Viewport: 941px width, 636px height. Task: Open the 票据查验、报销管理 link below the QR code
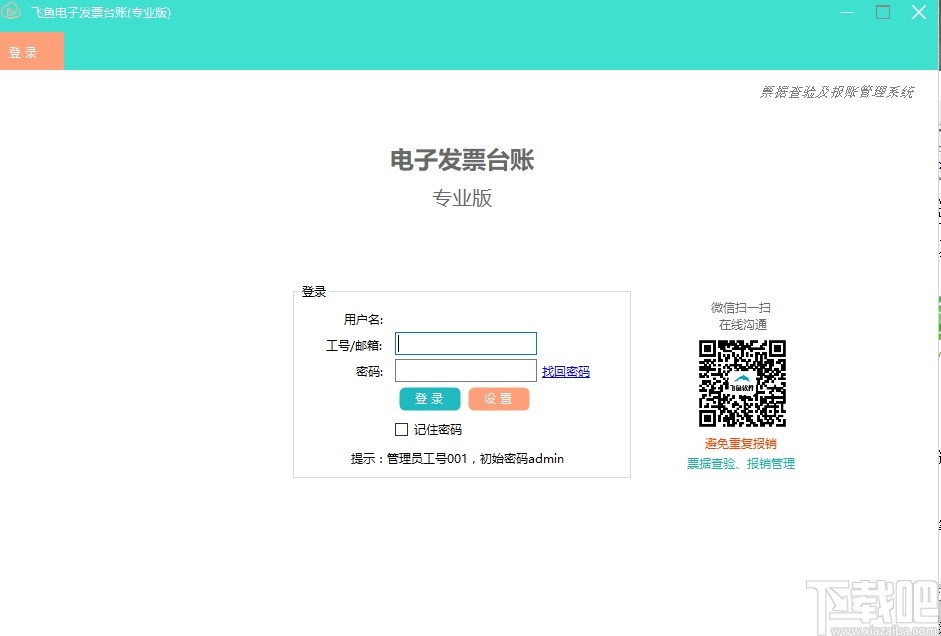click(742, 464)
